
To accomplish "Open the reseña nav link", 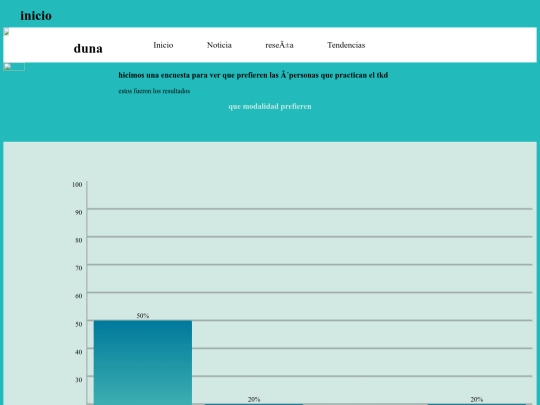I will point(279,45).
